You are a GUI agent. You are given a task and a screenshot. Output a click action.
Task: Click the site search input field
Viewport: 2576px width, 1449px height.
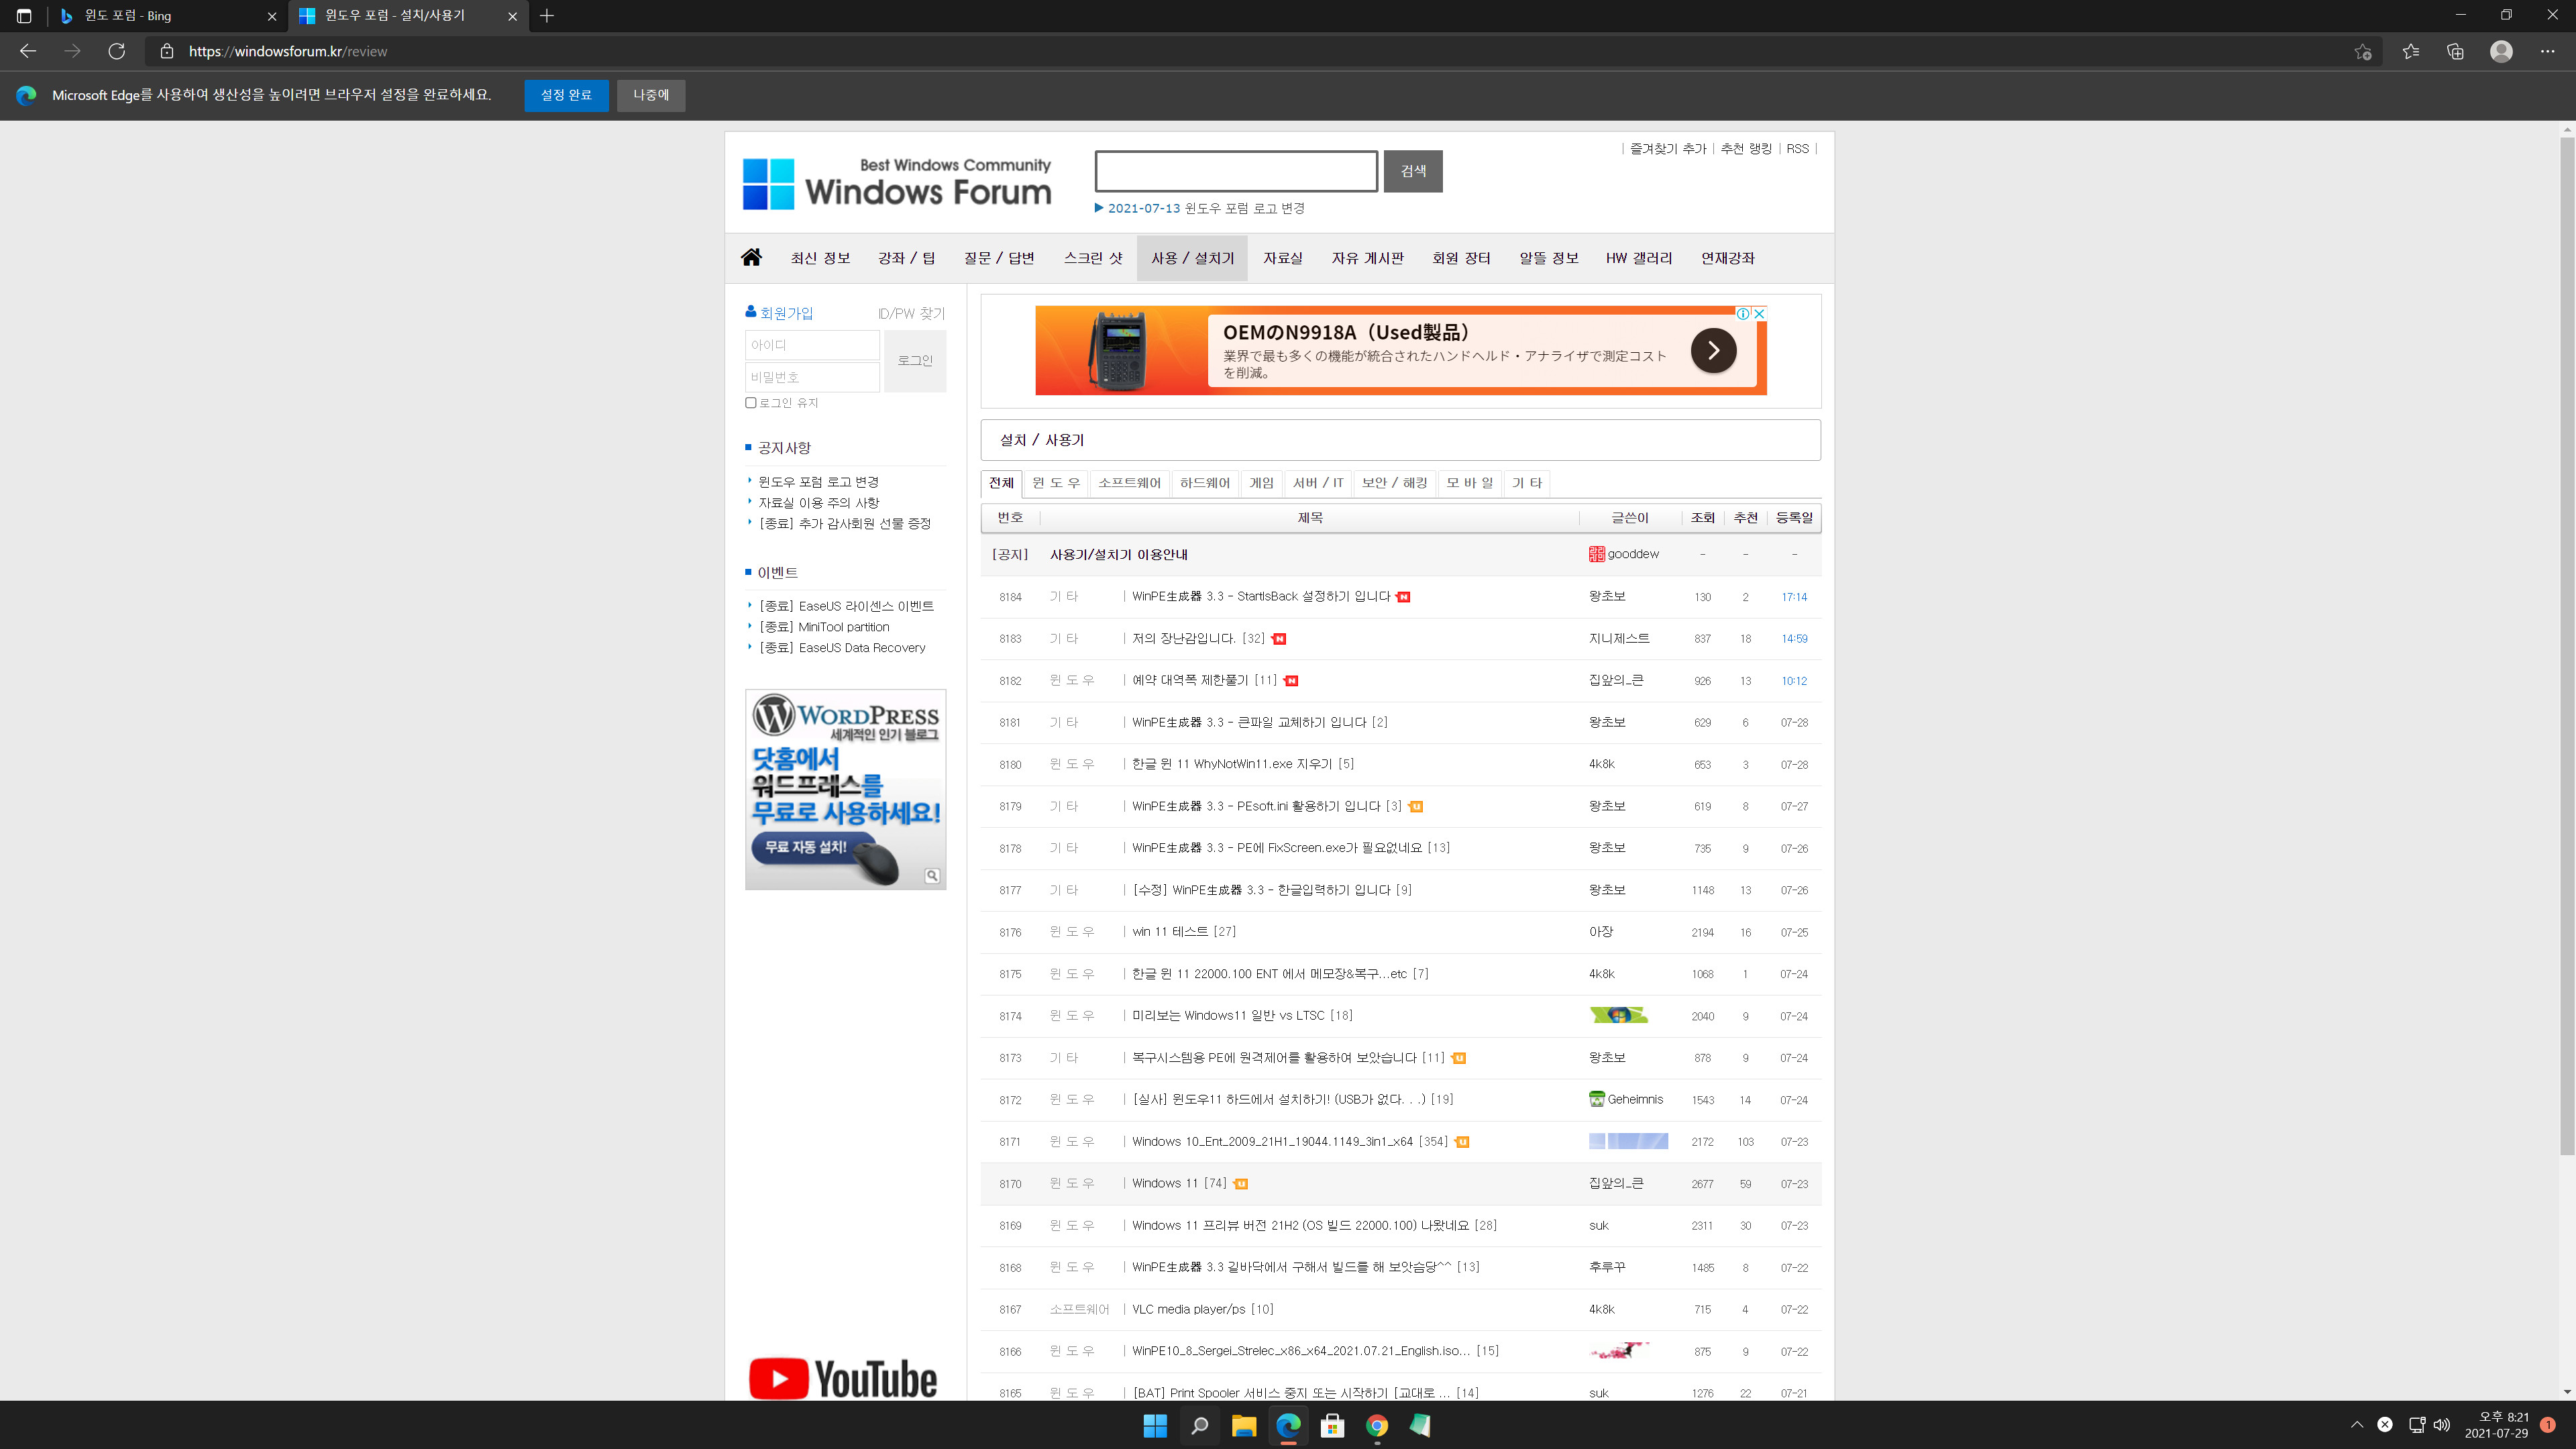pos(1236,171)
